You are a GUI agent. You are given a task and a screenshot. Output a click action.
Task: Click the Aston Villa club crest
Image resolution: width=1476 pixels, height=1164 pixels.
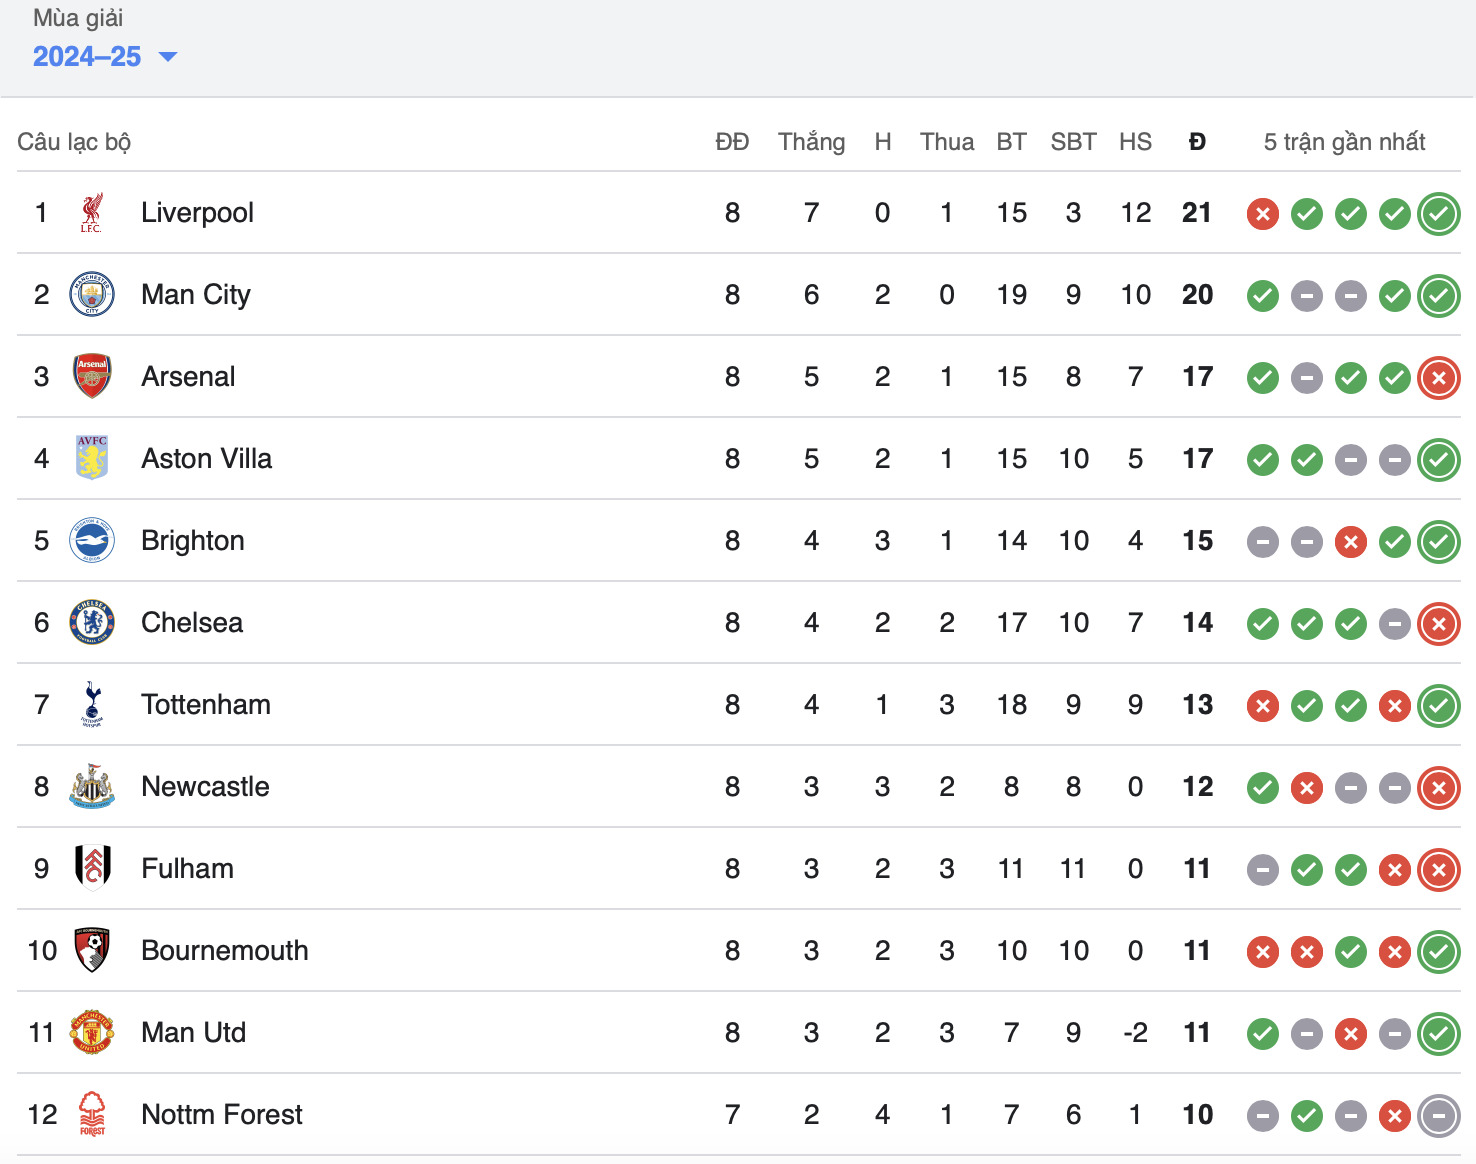point(92,459)
